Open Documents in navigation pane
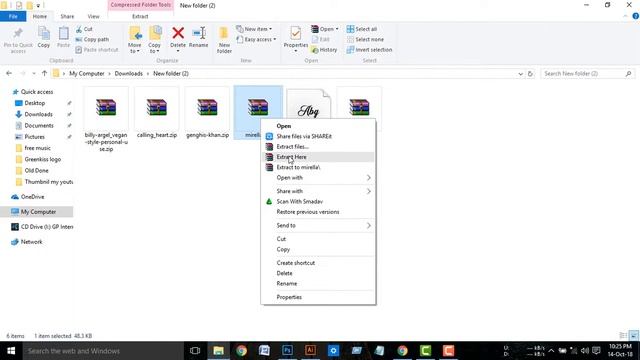The height and width of the screenshot is (360, 640). tap(39, 126)
